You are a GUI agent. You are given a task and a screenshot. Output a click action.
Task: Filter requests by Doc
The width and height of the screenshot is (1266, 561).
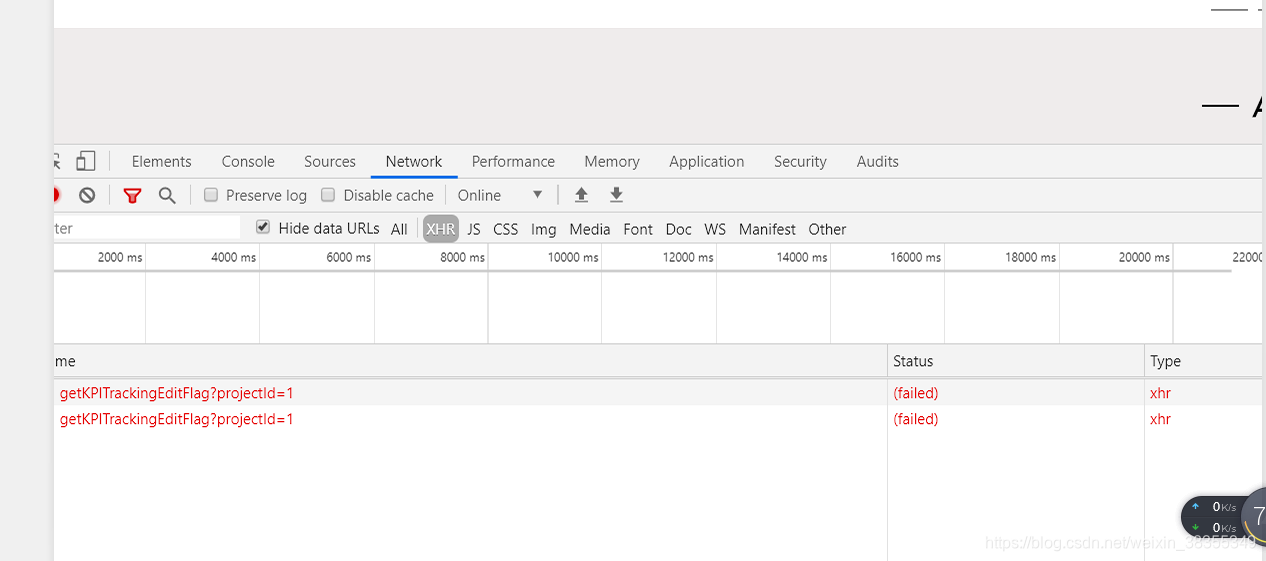(x=679, y=229)
